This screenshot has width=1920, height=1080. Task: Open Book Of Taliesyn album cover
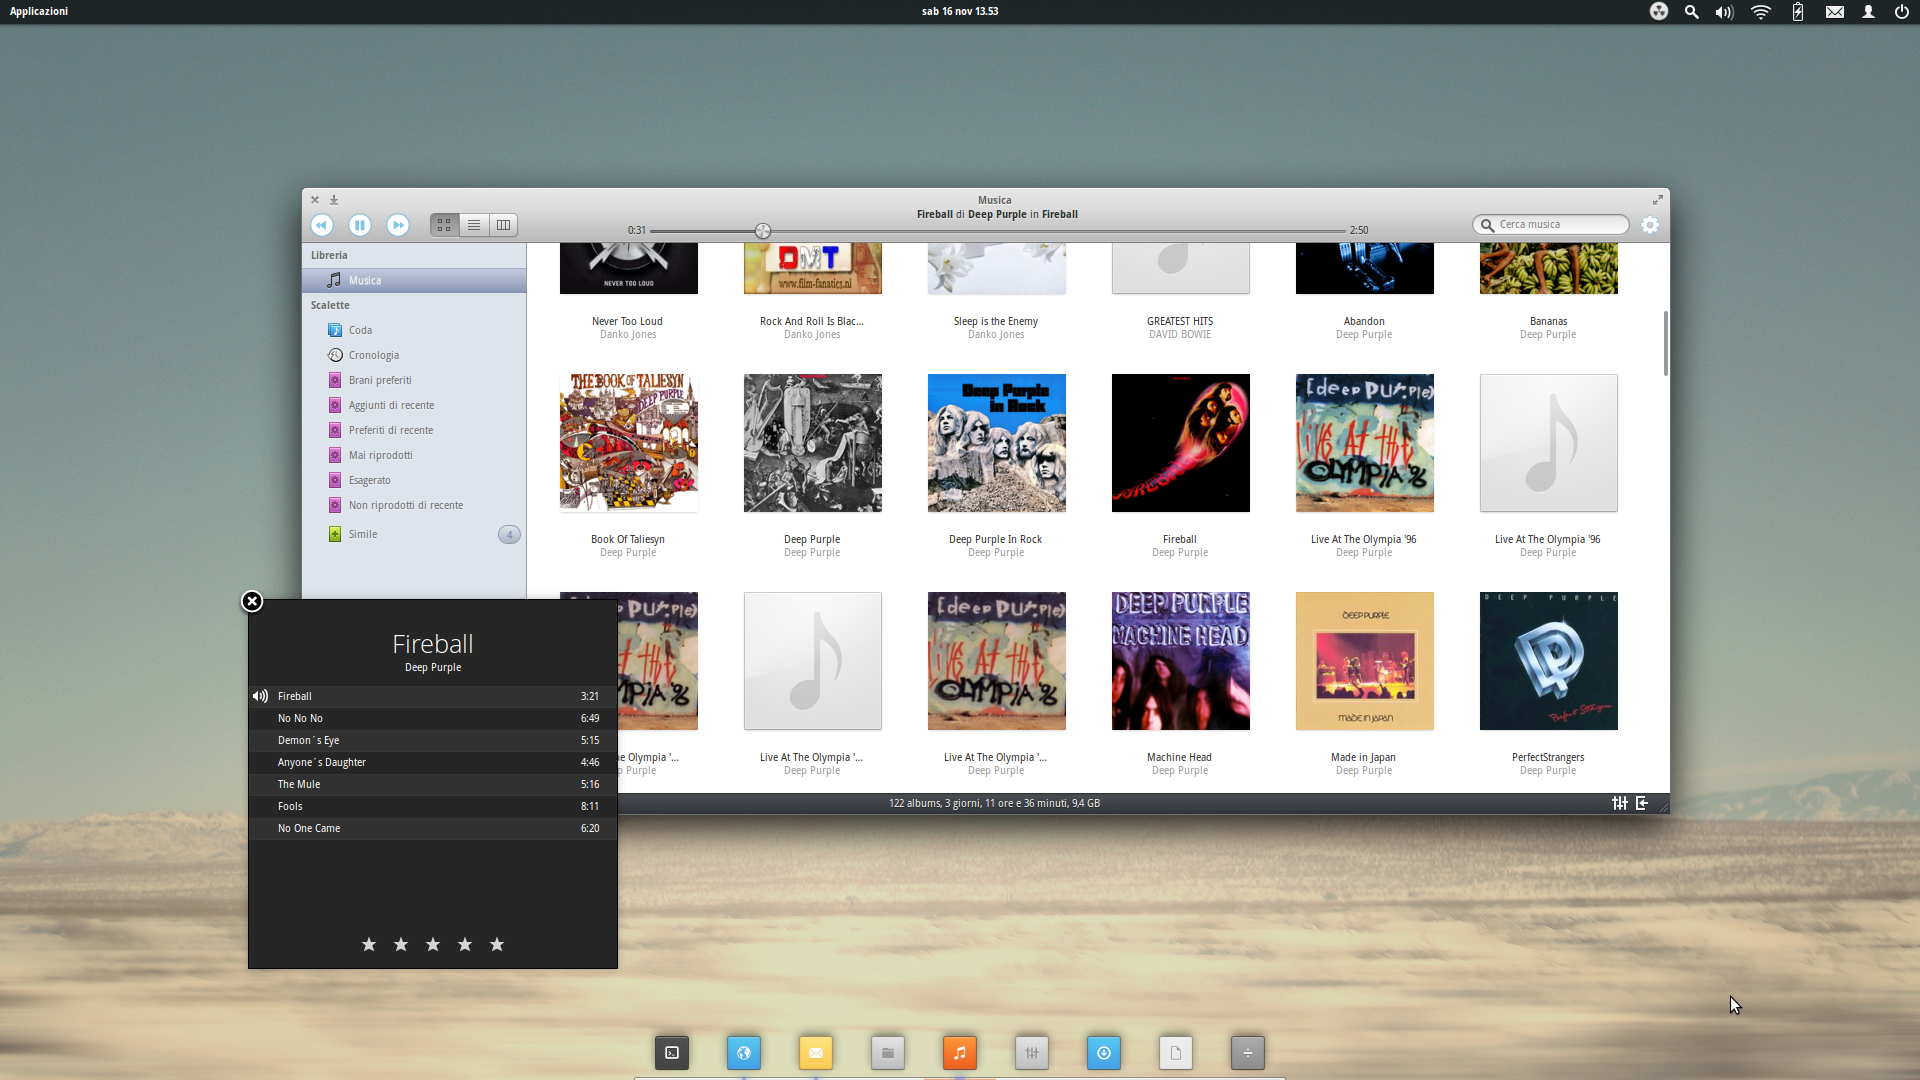coord(629,443)
